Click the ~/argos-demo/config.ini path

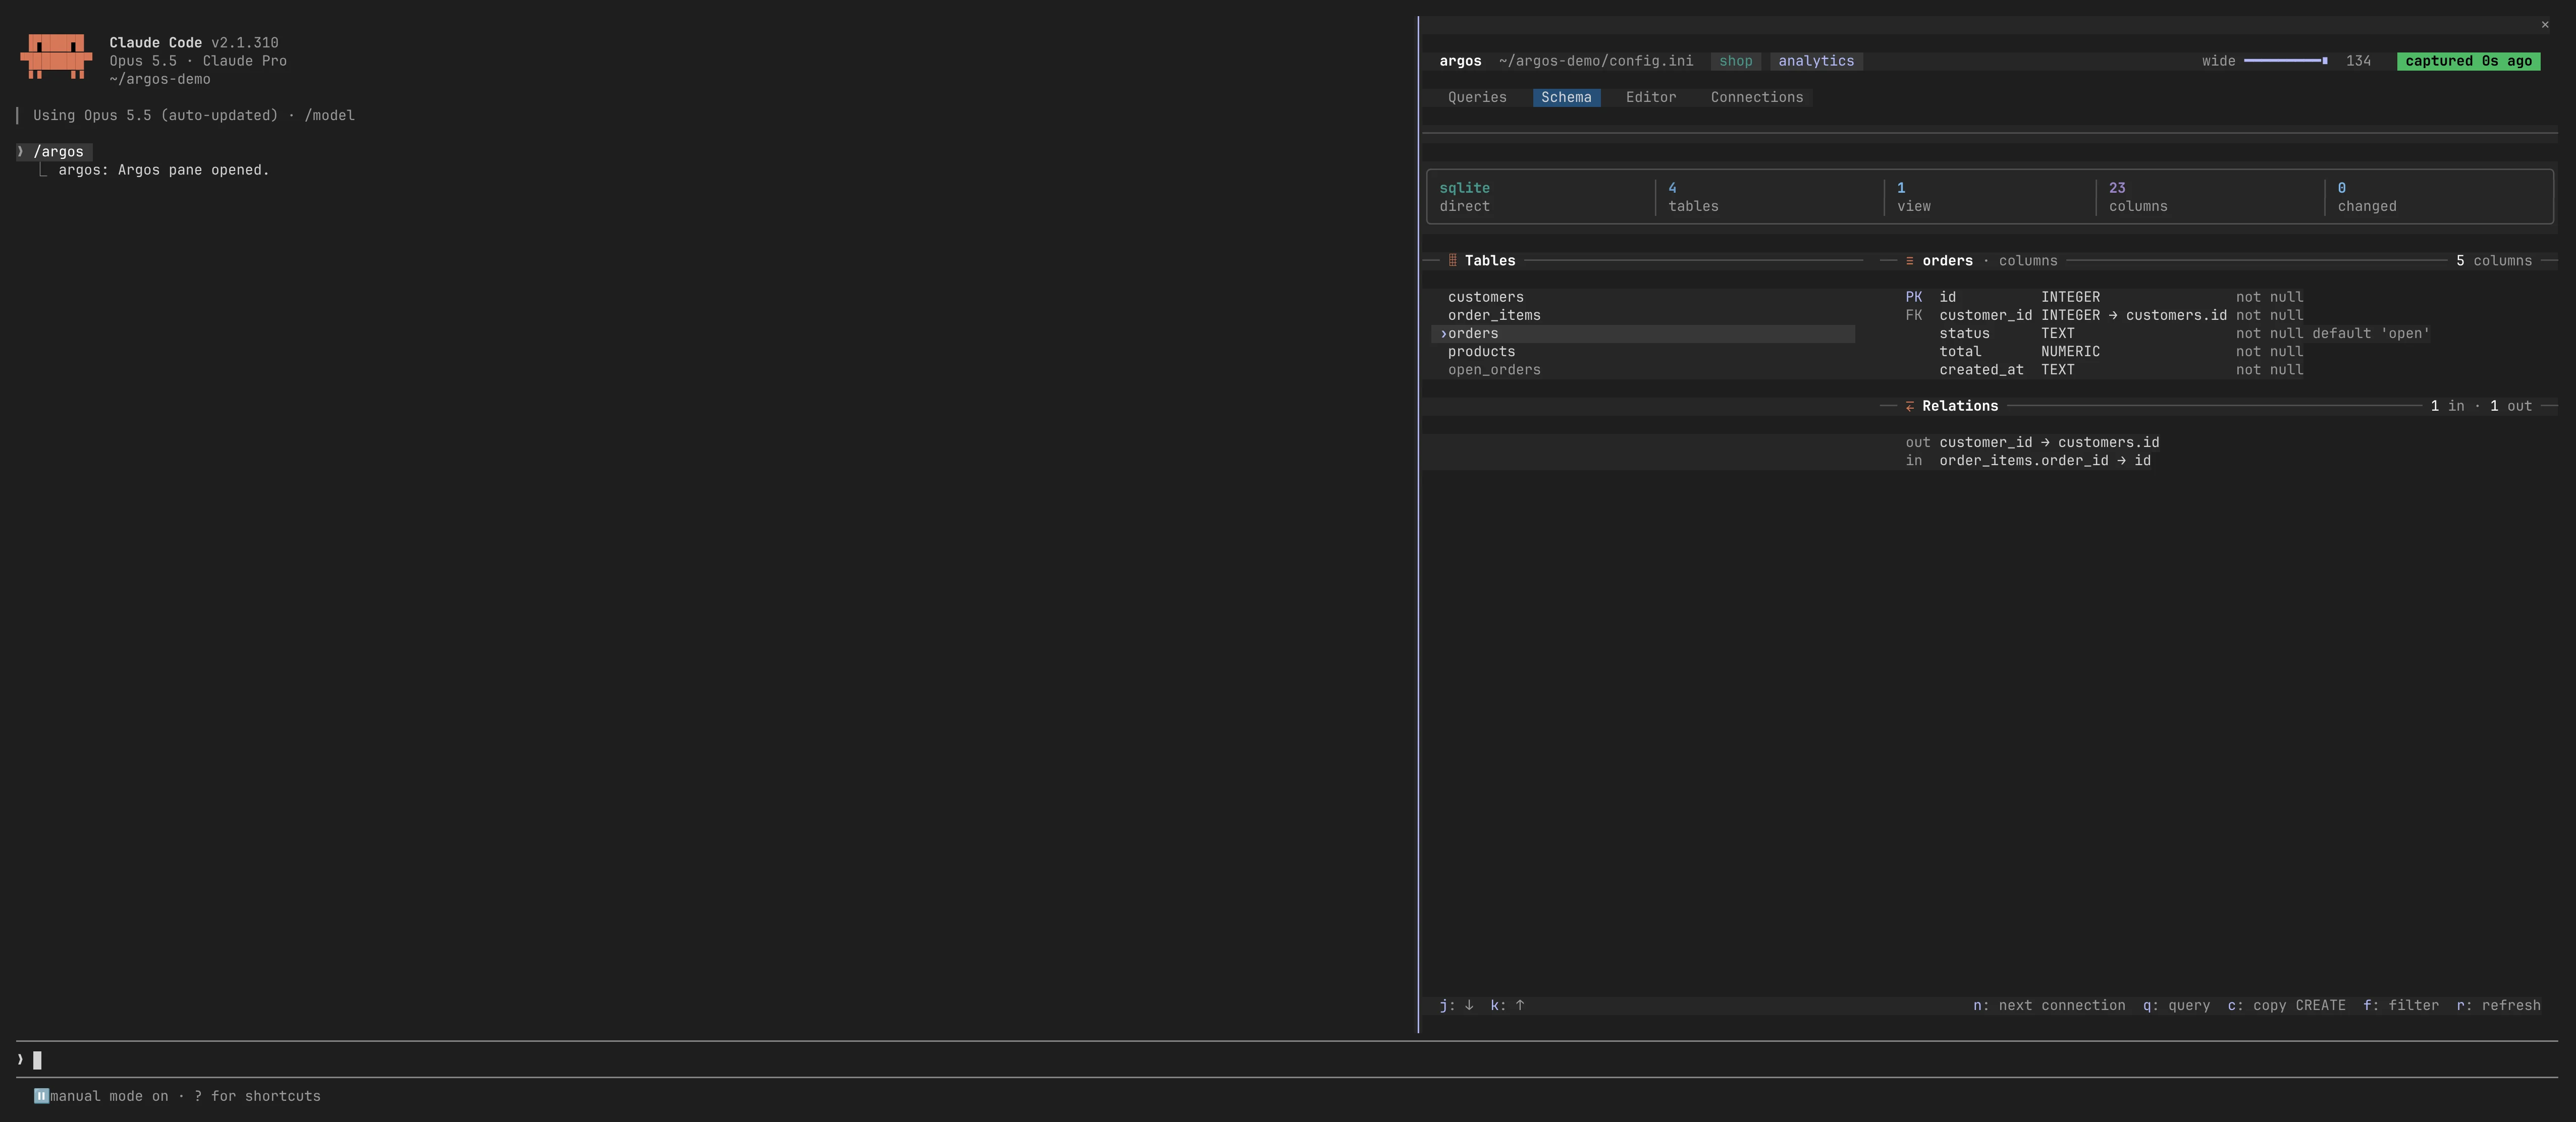click(x=1596, y=61)
